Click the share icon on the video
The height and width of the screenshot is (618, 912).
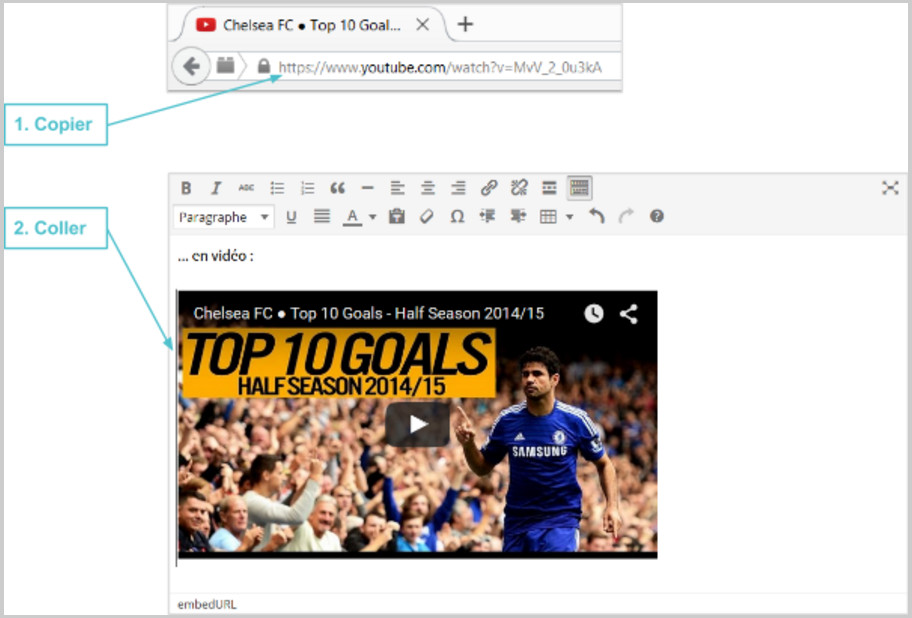pos(629,314)
